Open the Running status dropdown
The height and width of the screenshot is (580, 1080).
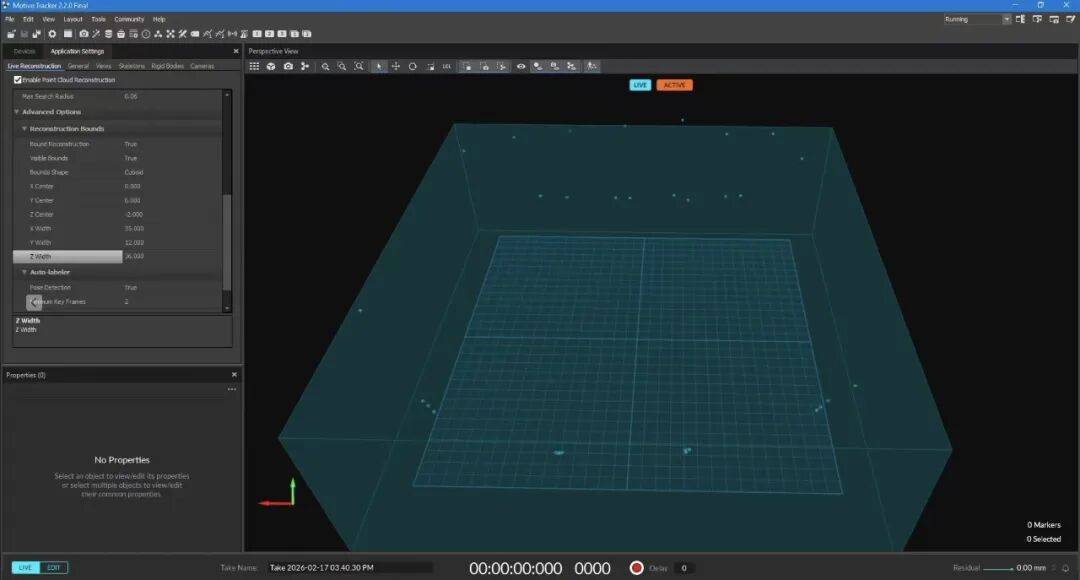click(x=977, y=19)
